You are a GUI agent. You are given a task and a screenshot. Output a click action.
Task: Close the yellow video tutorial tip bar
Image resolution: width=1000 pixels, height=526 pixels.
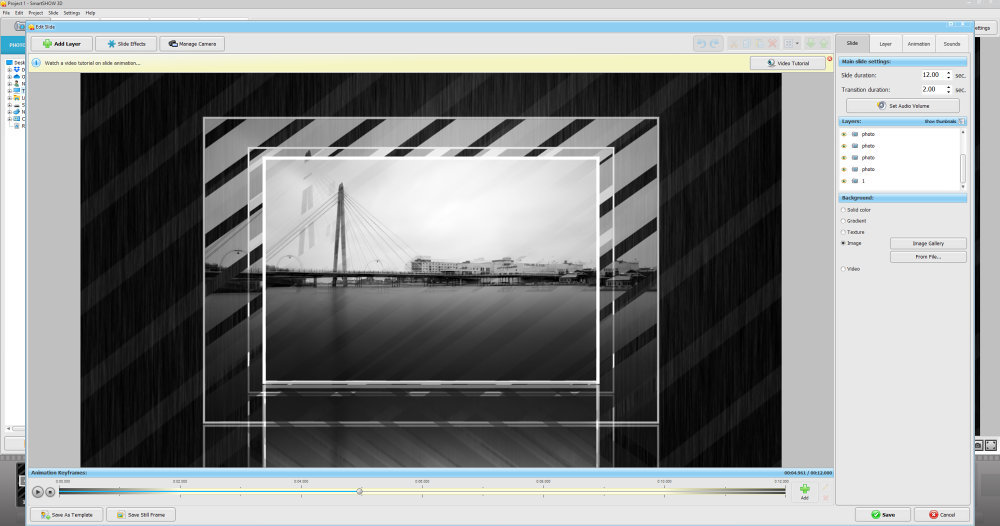[x=829, y=59]
